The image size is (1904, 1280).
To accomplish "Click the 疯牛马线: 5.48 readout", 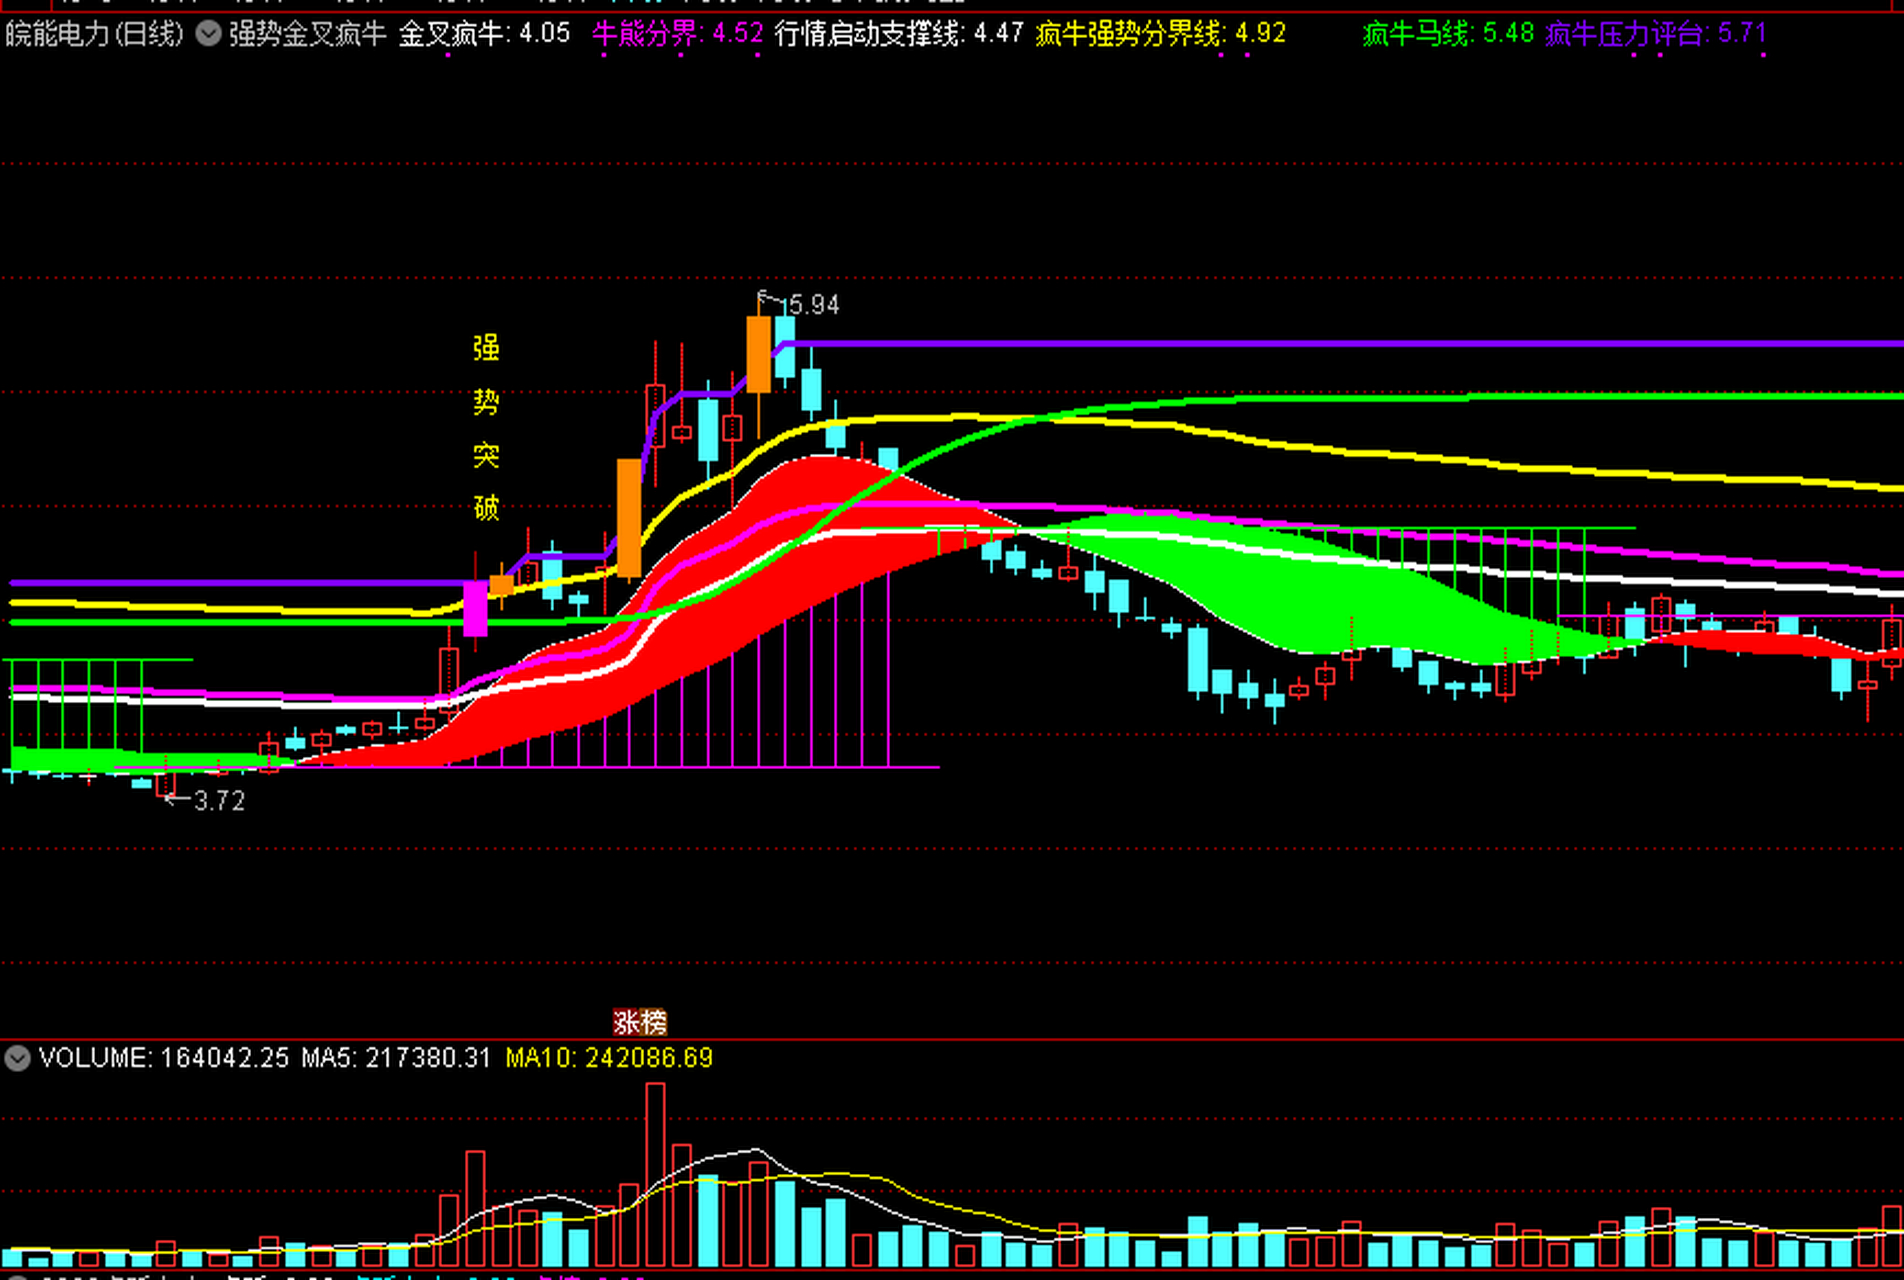I will (1448, 34).
